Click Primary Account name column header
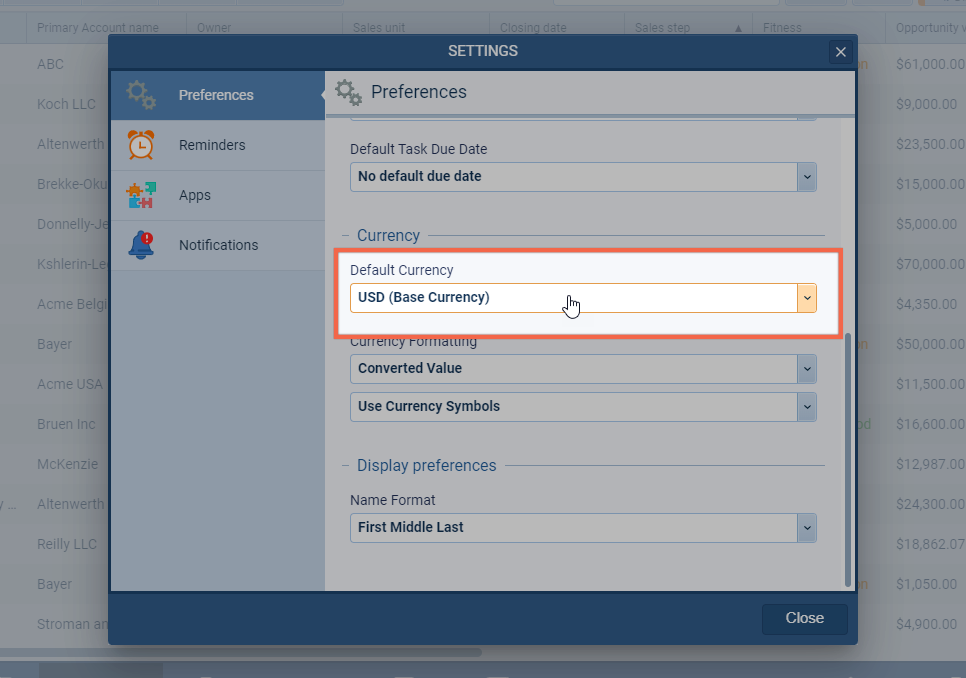This screenshot has width=966, height=678. point(106,28)
